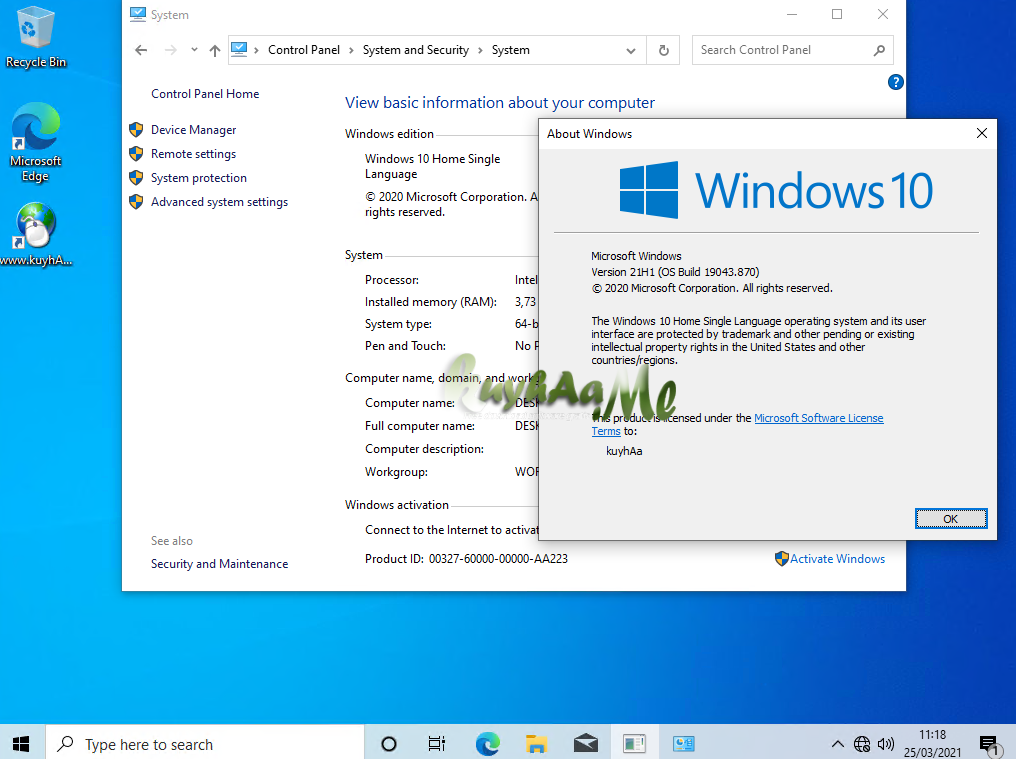Open Task View on the taskbar

(x=437, y=743)
